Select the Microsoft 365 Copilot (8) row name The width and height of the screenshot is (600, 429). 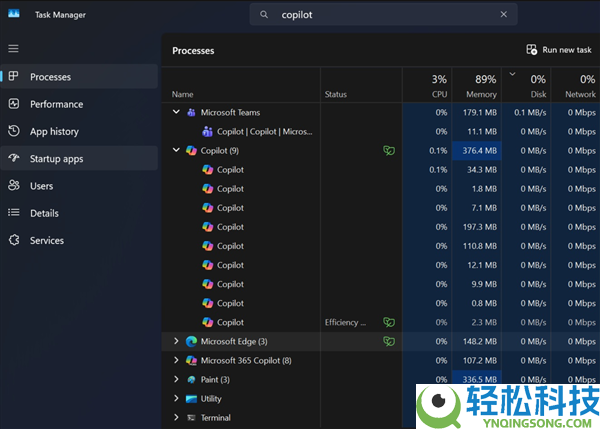pos(246,360)
